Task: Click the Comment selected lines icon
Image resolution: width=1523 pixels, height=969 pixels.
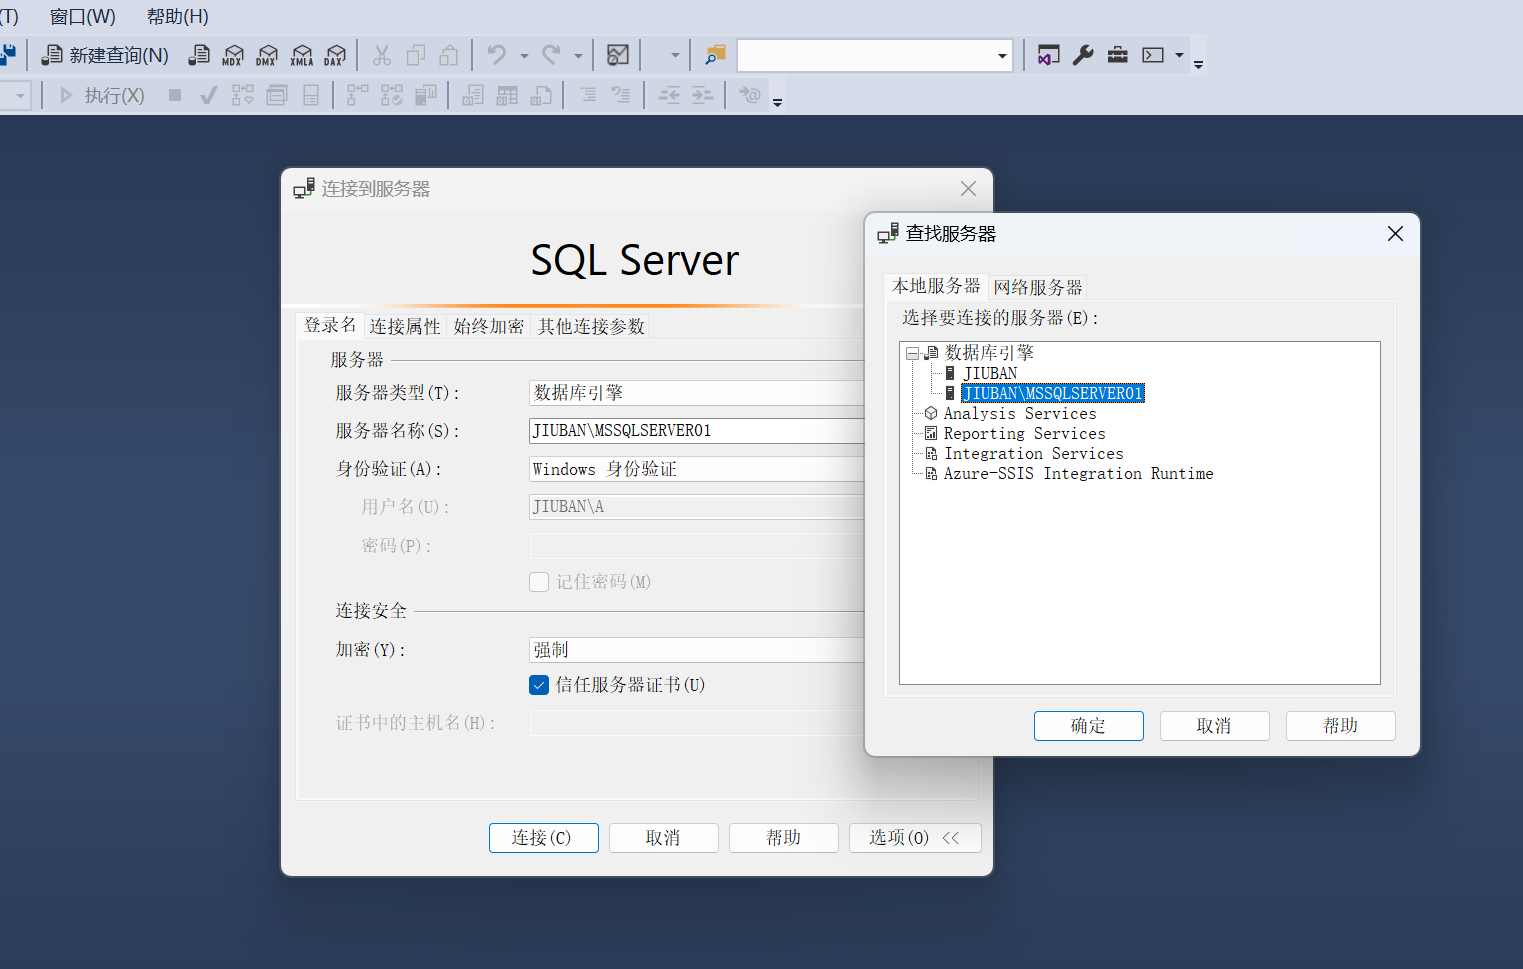Action: click(x=588, y=95)
